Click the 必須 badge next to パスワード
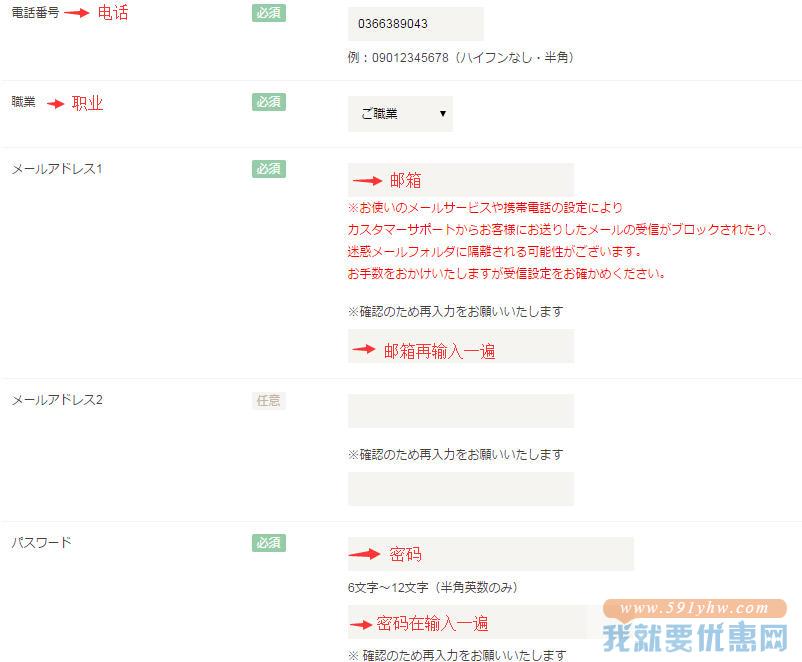Screen dimensions: 802x662 [269, 543]
